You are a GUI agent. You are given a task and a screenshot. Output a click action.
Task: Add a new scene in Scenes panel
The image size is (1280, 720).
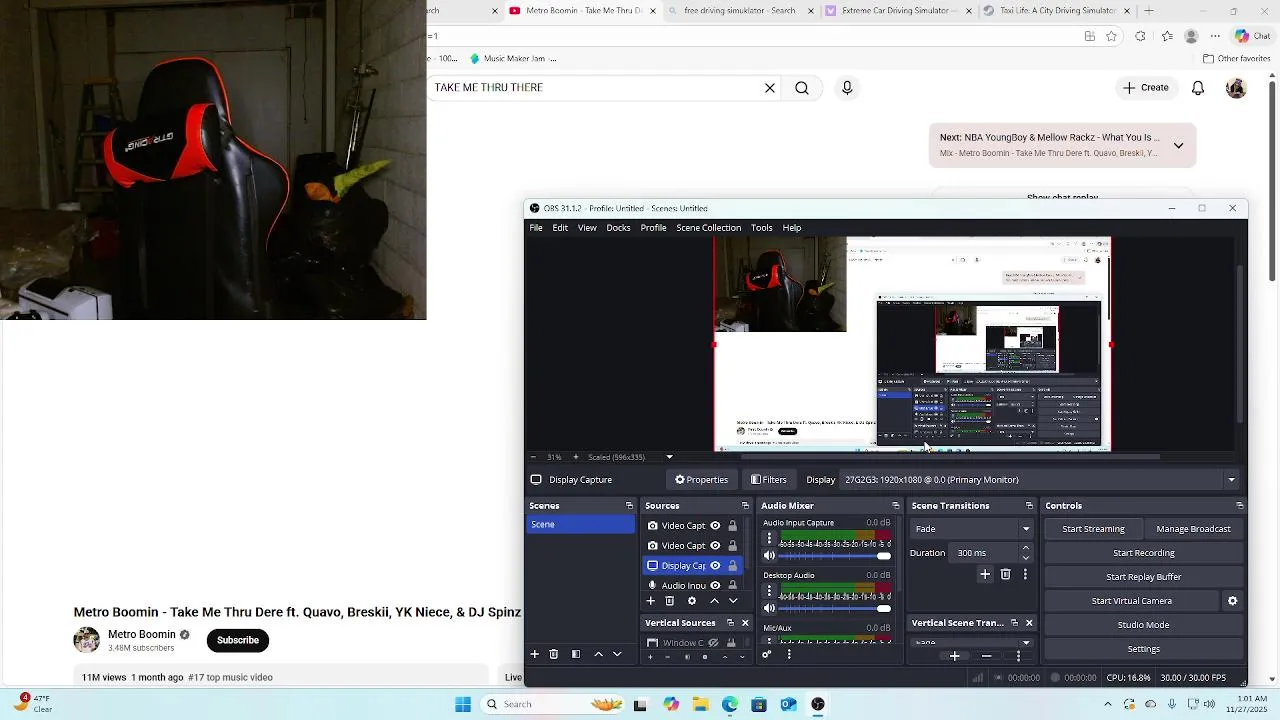tap(535, 654)
